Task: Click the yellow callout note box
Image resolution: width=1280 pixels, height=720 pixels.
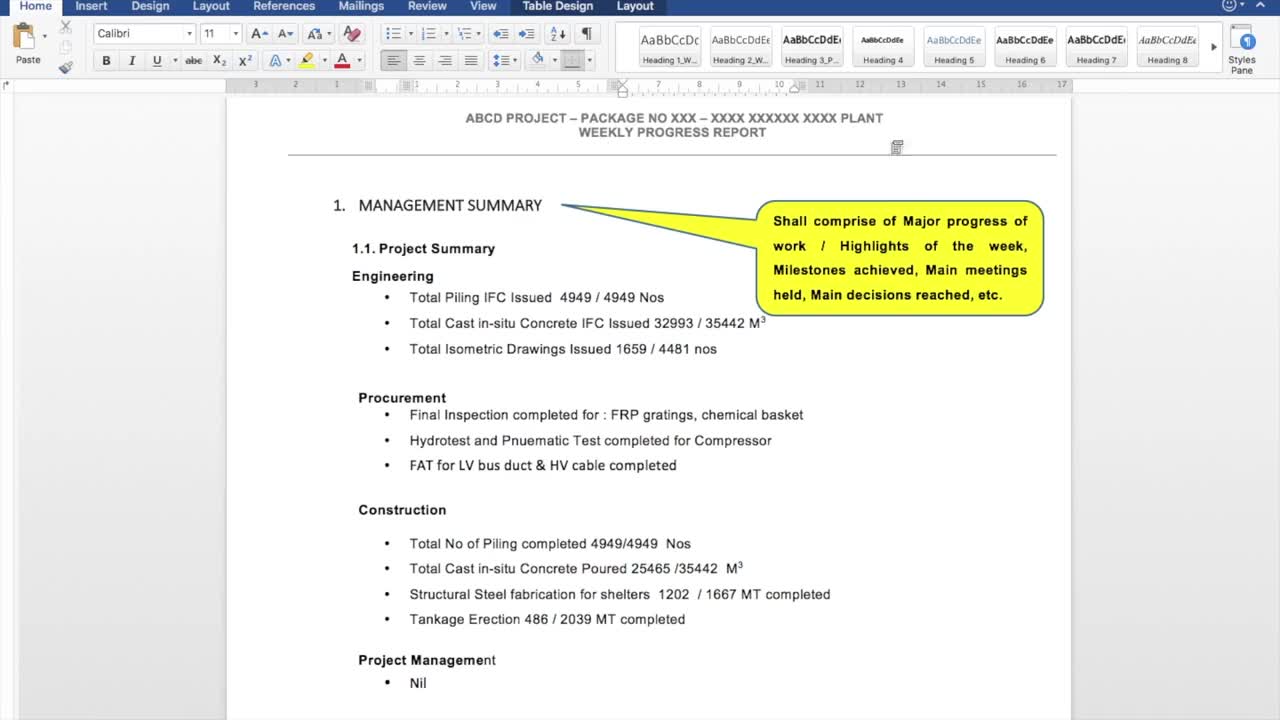Action: click(x=900, y=258)
